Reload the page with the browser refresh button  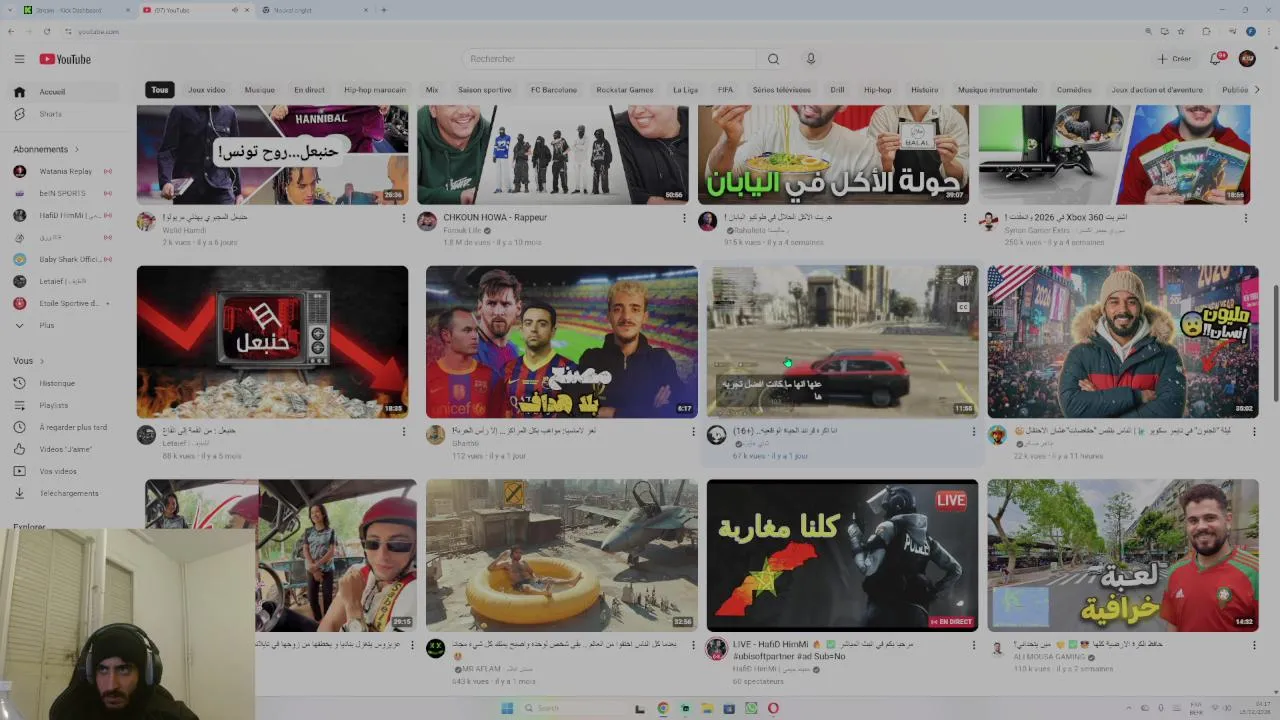pos(46,31)
